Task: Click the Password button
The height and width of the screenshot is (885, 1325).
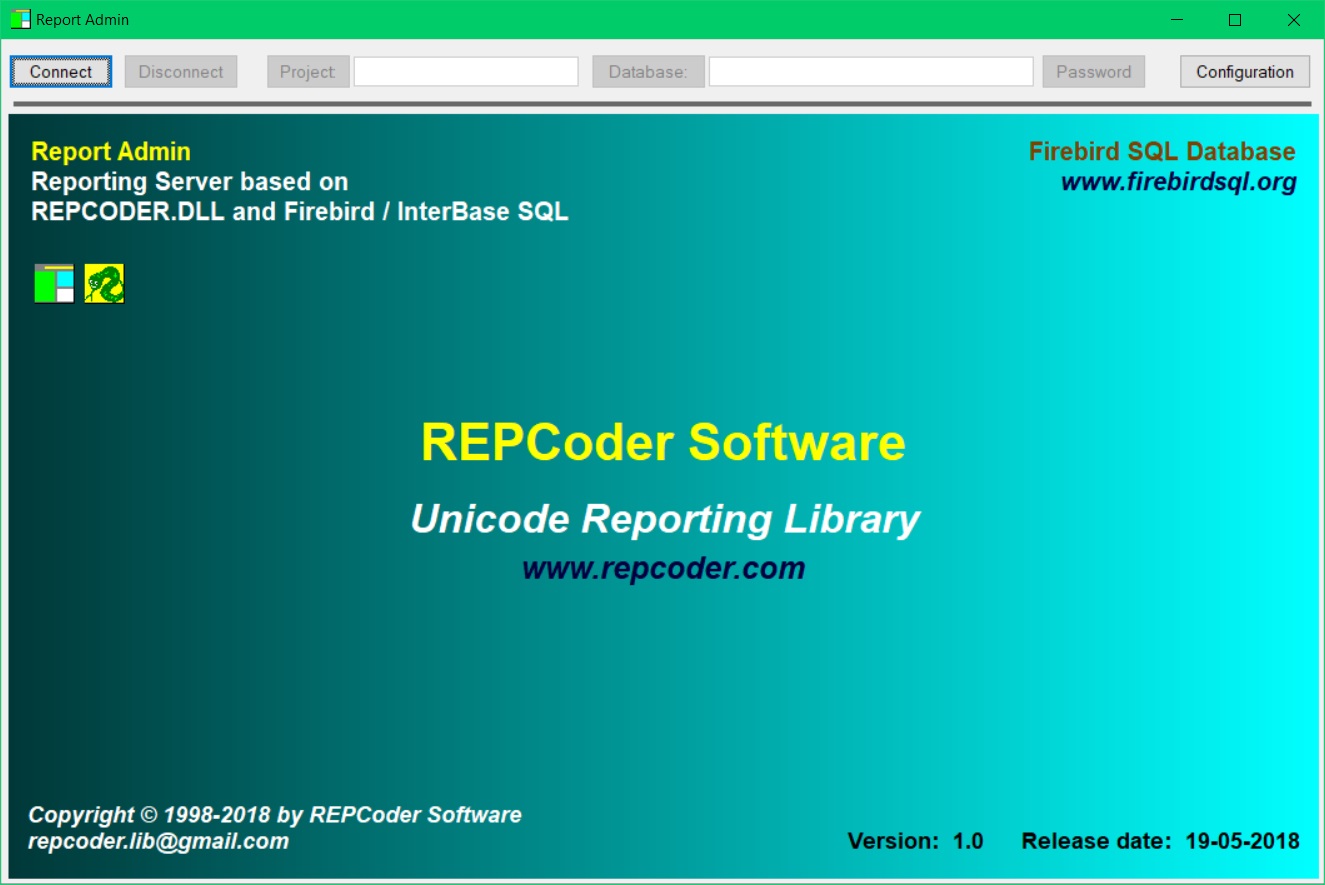Action: tap(1094, 72)
